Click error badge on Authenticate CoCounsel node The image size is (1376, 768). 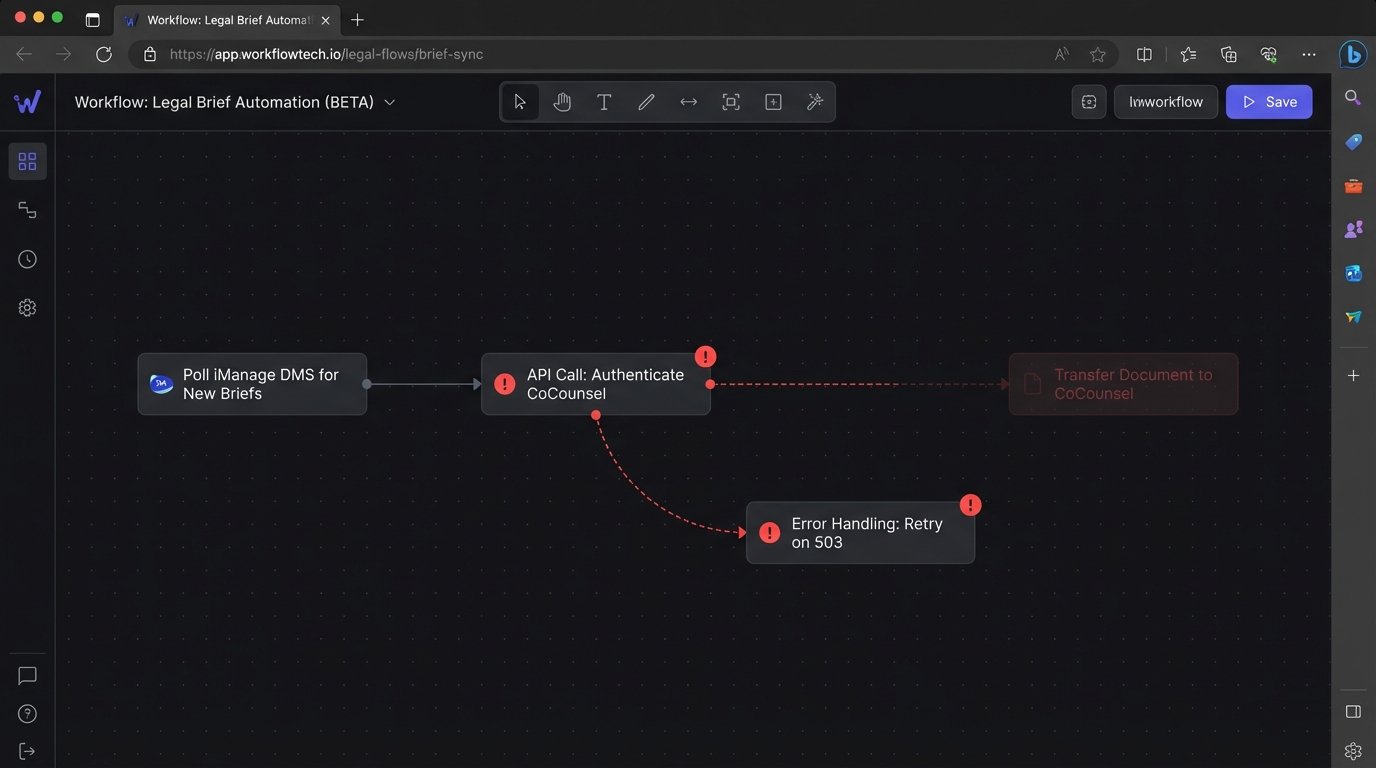click(x=706, y=357)
